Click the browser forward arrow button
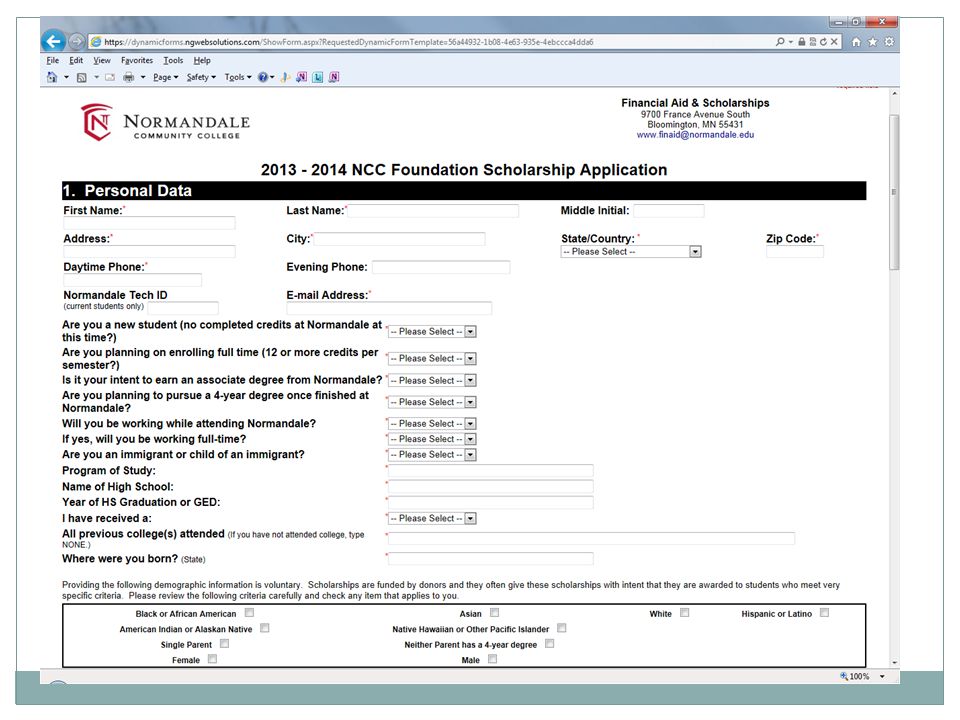Viewport: 960px width, 720px height. point(76,42)
